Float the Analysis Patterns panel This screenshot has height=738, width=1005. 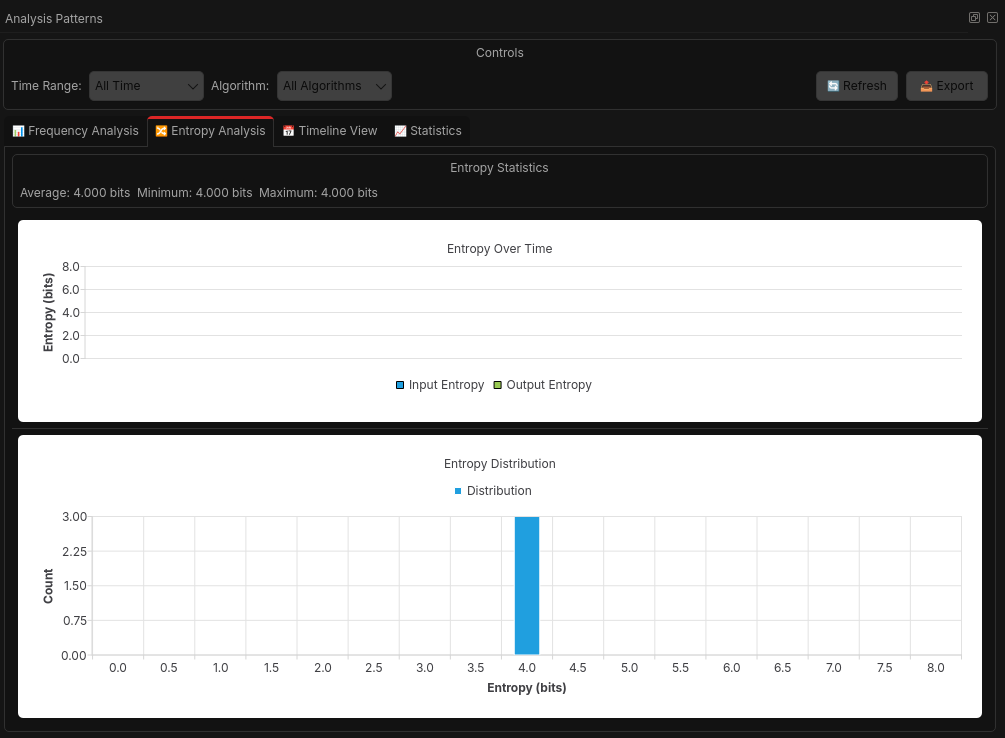pos(974,18)
